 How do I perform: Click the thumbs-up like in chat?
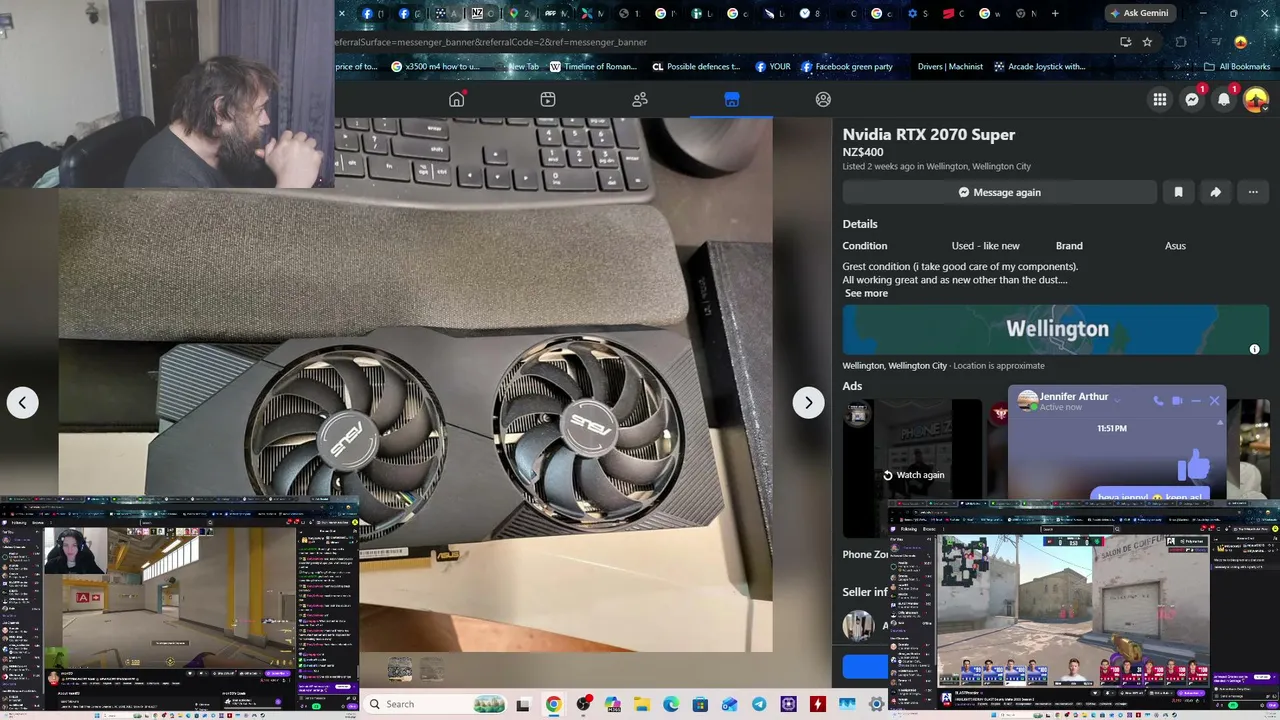click(1193, 465)
